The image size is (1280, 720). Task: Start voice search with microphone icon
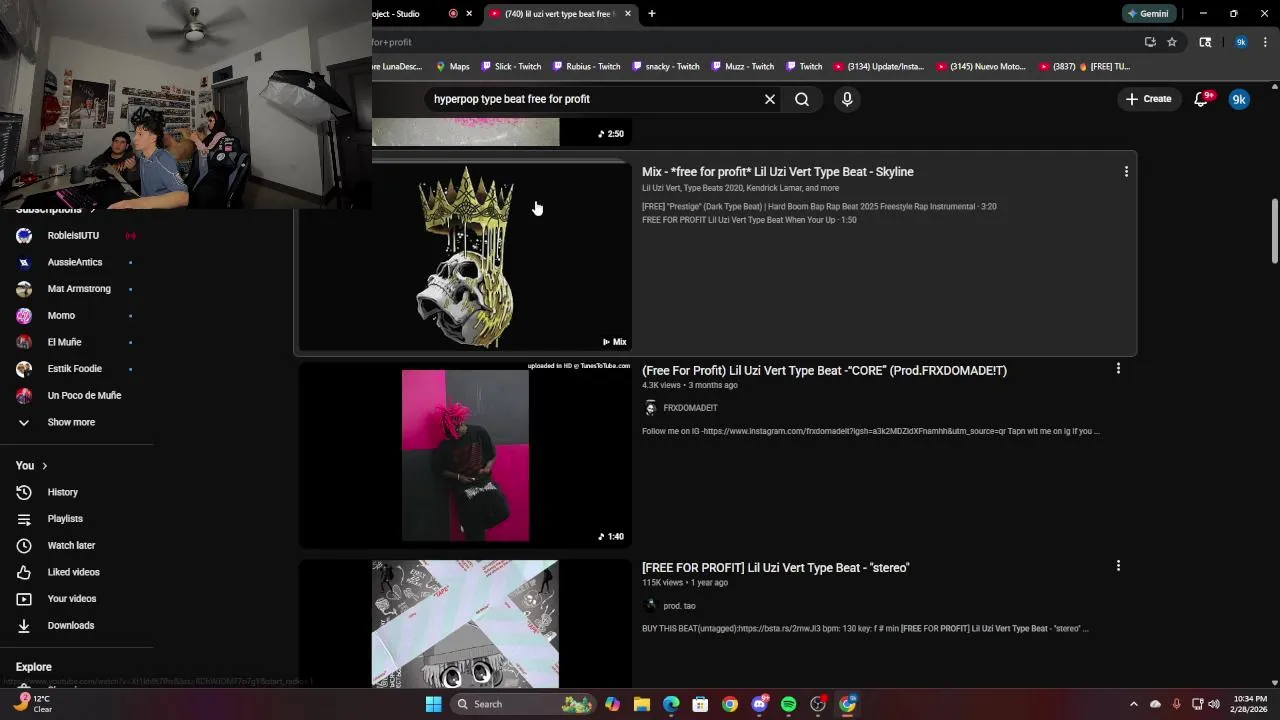(847, 99)
